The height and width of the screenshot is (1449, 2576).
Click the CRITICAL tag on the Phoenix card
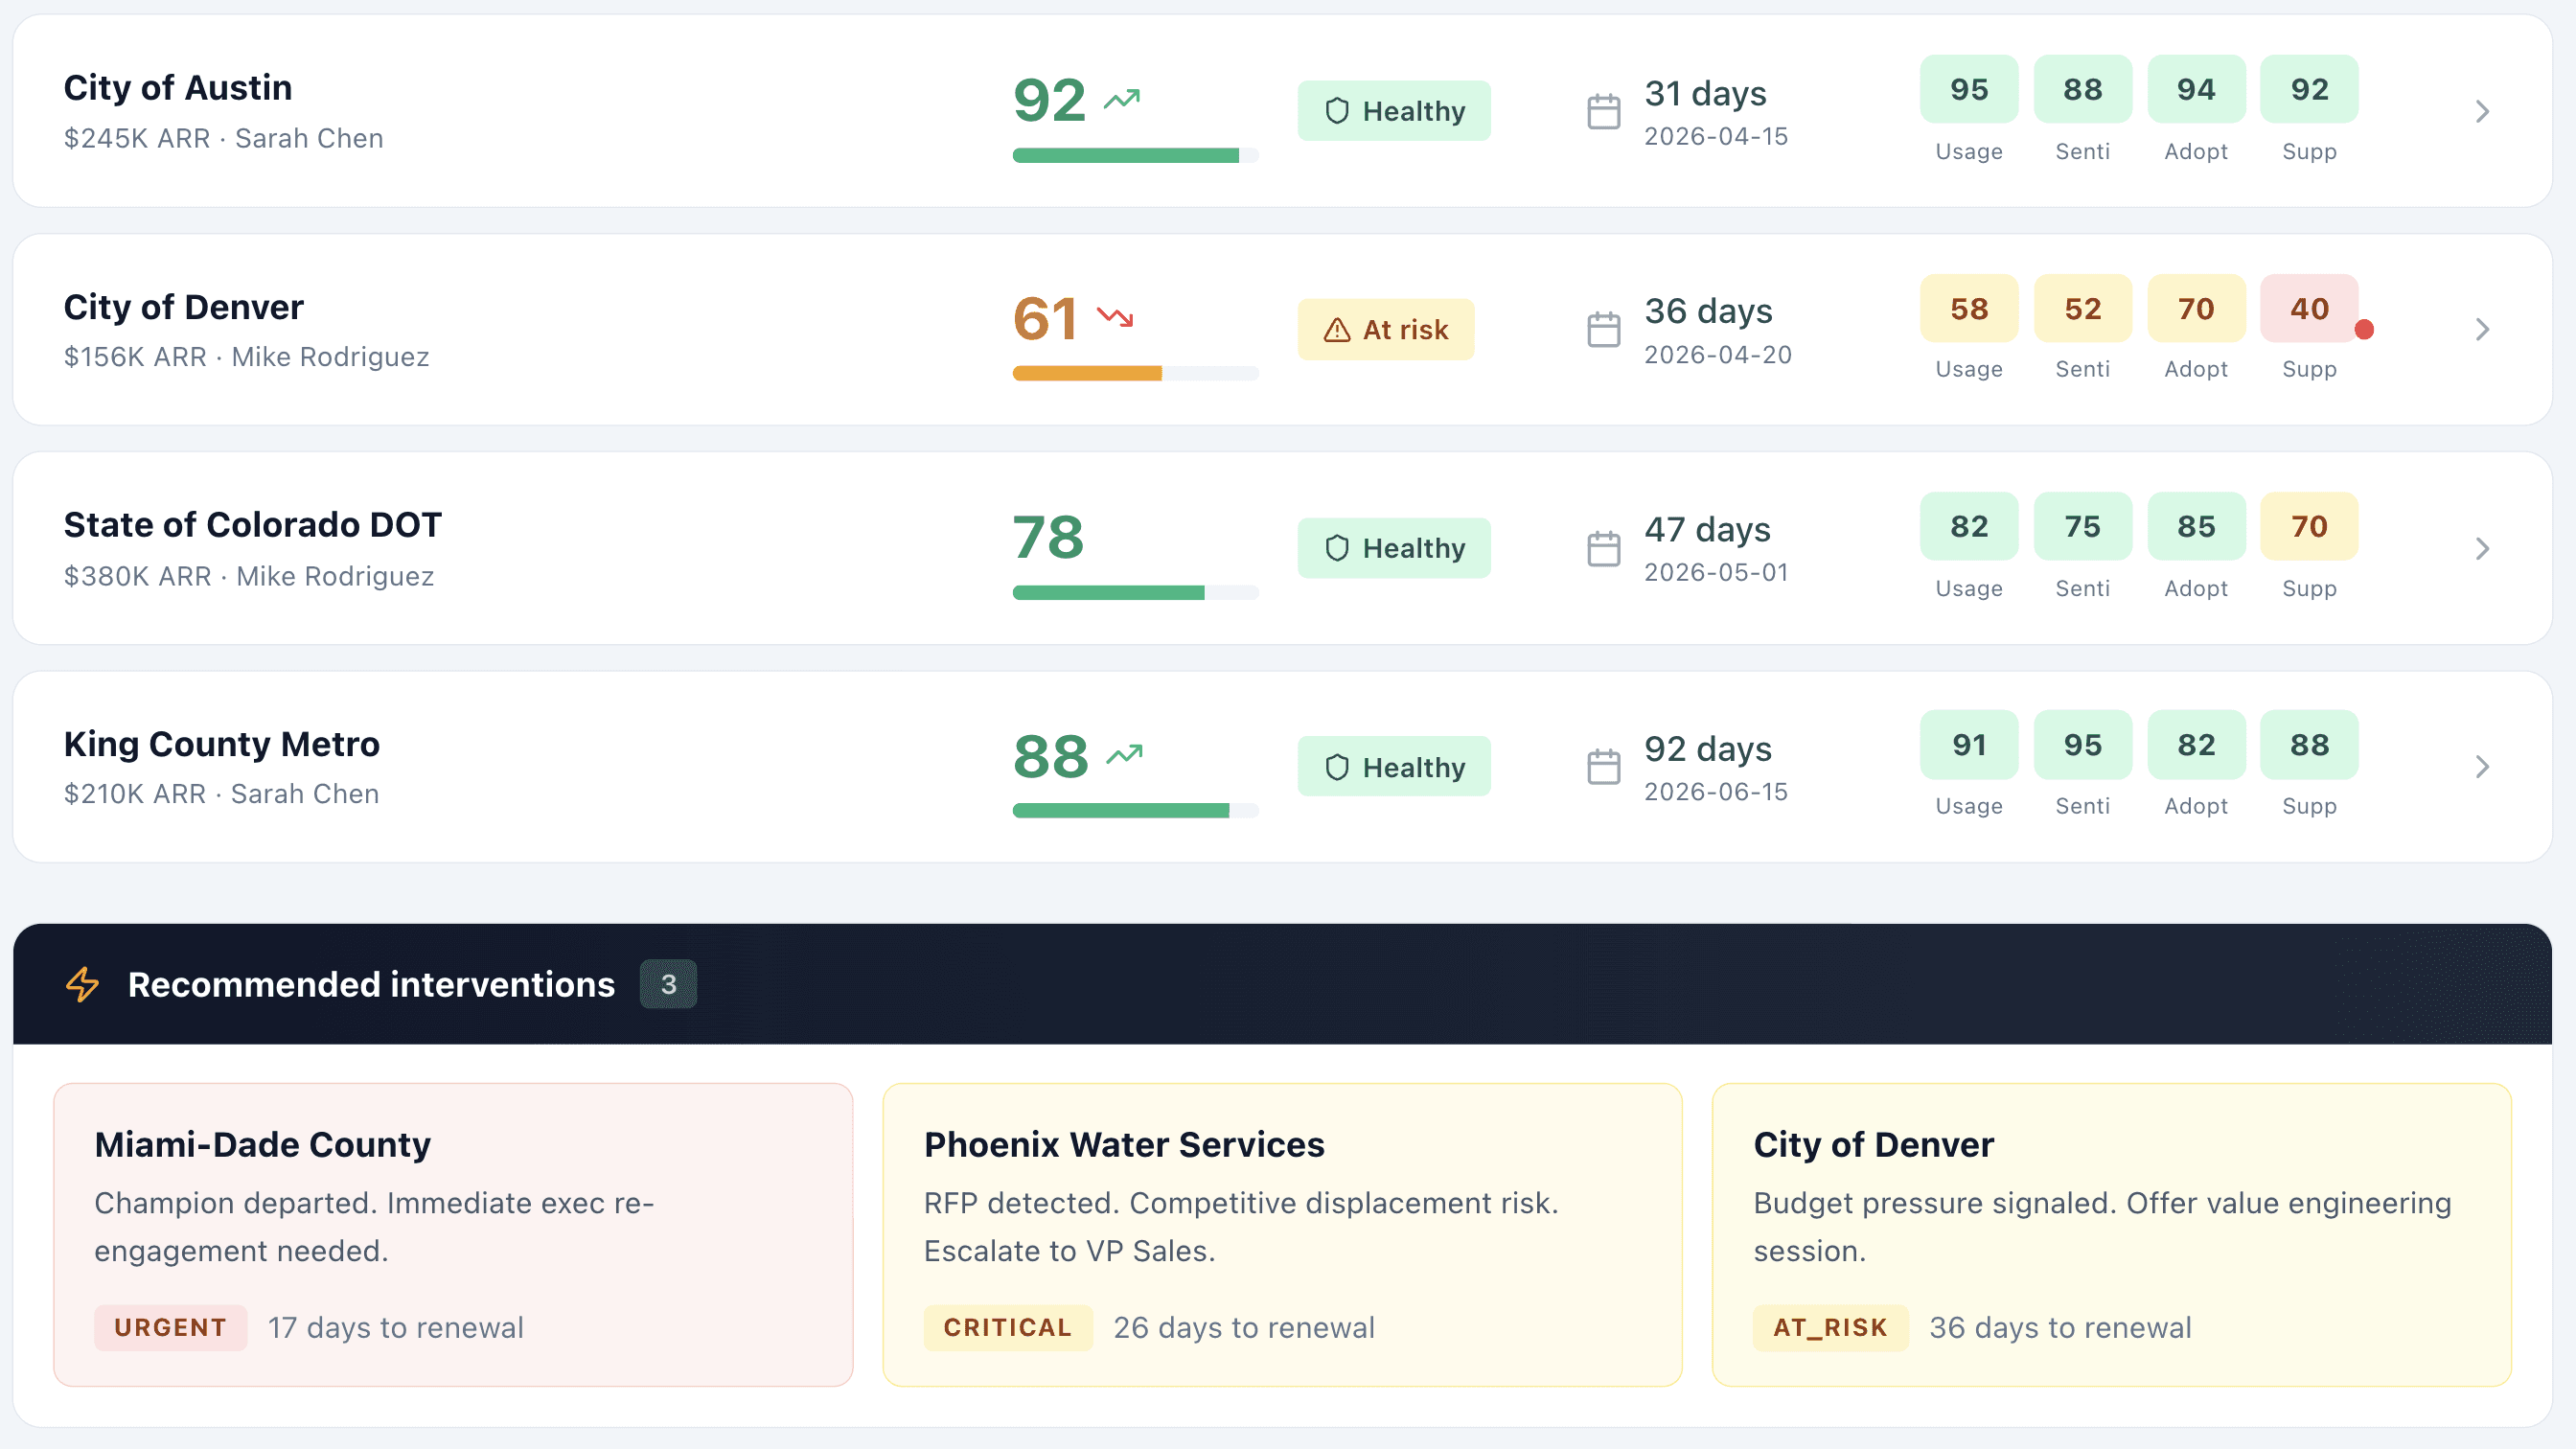point(1007,1327)
